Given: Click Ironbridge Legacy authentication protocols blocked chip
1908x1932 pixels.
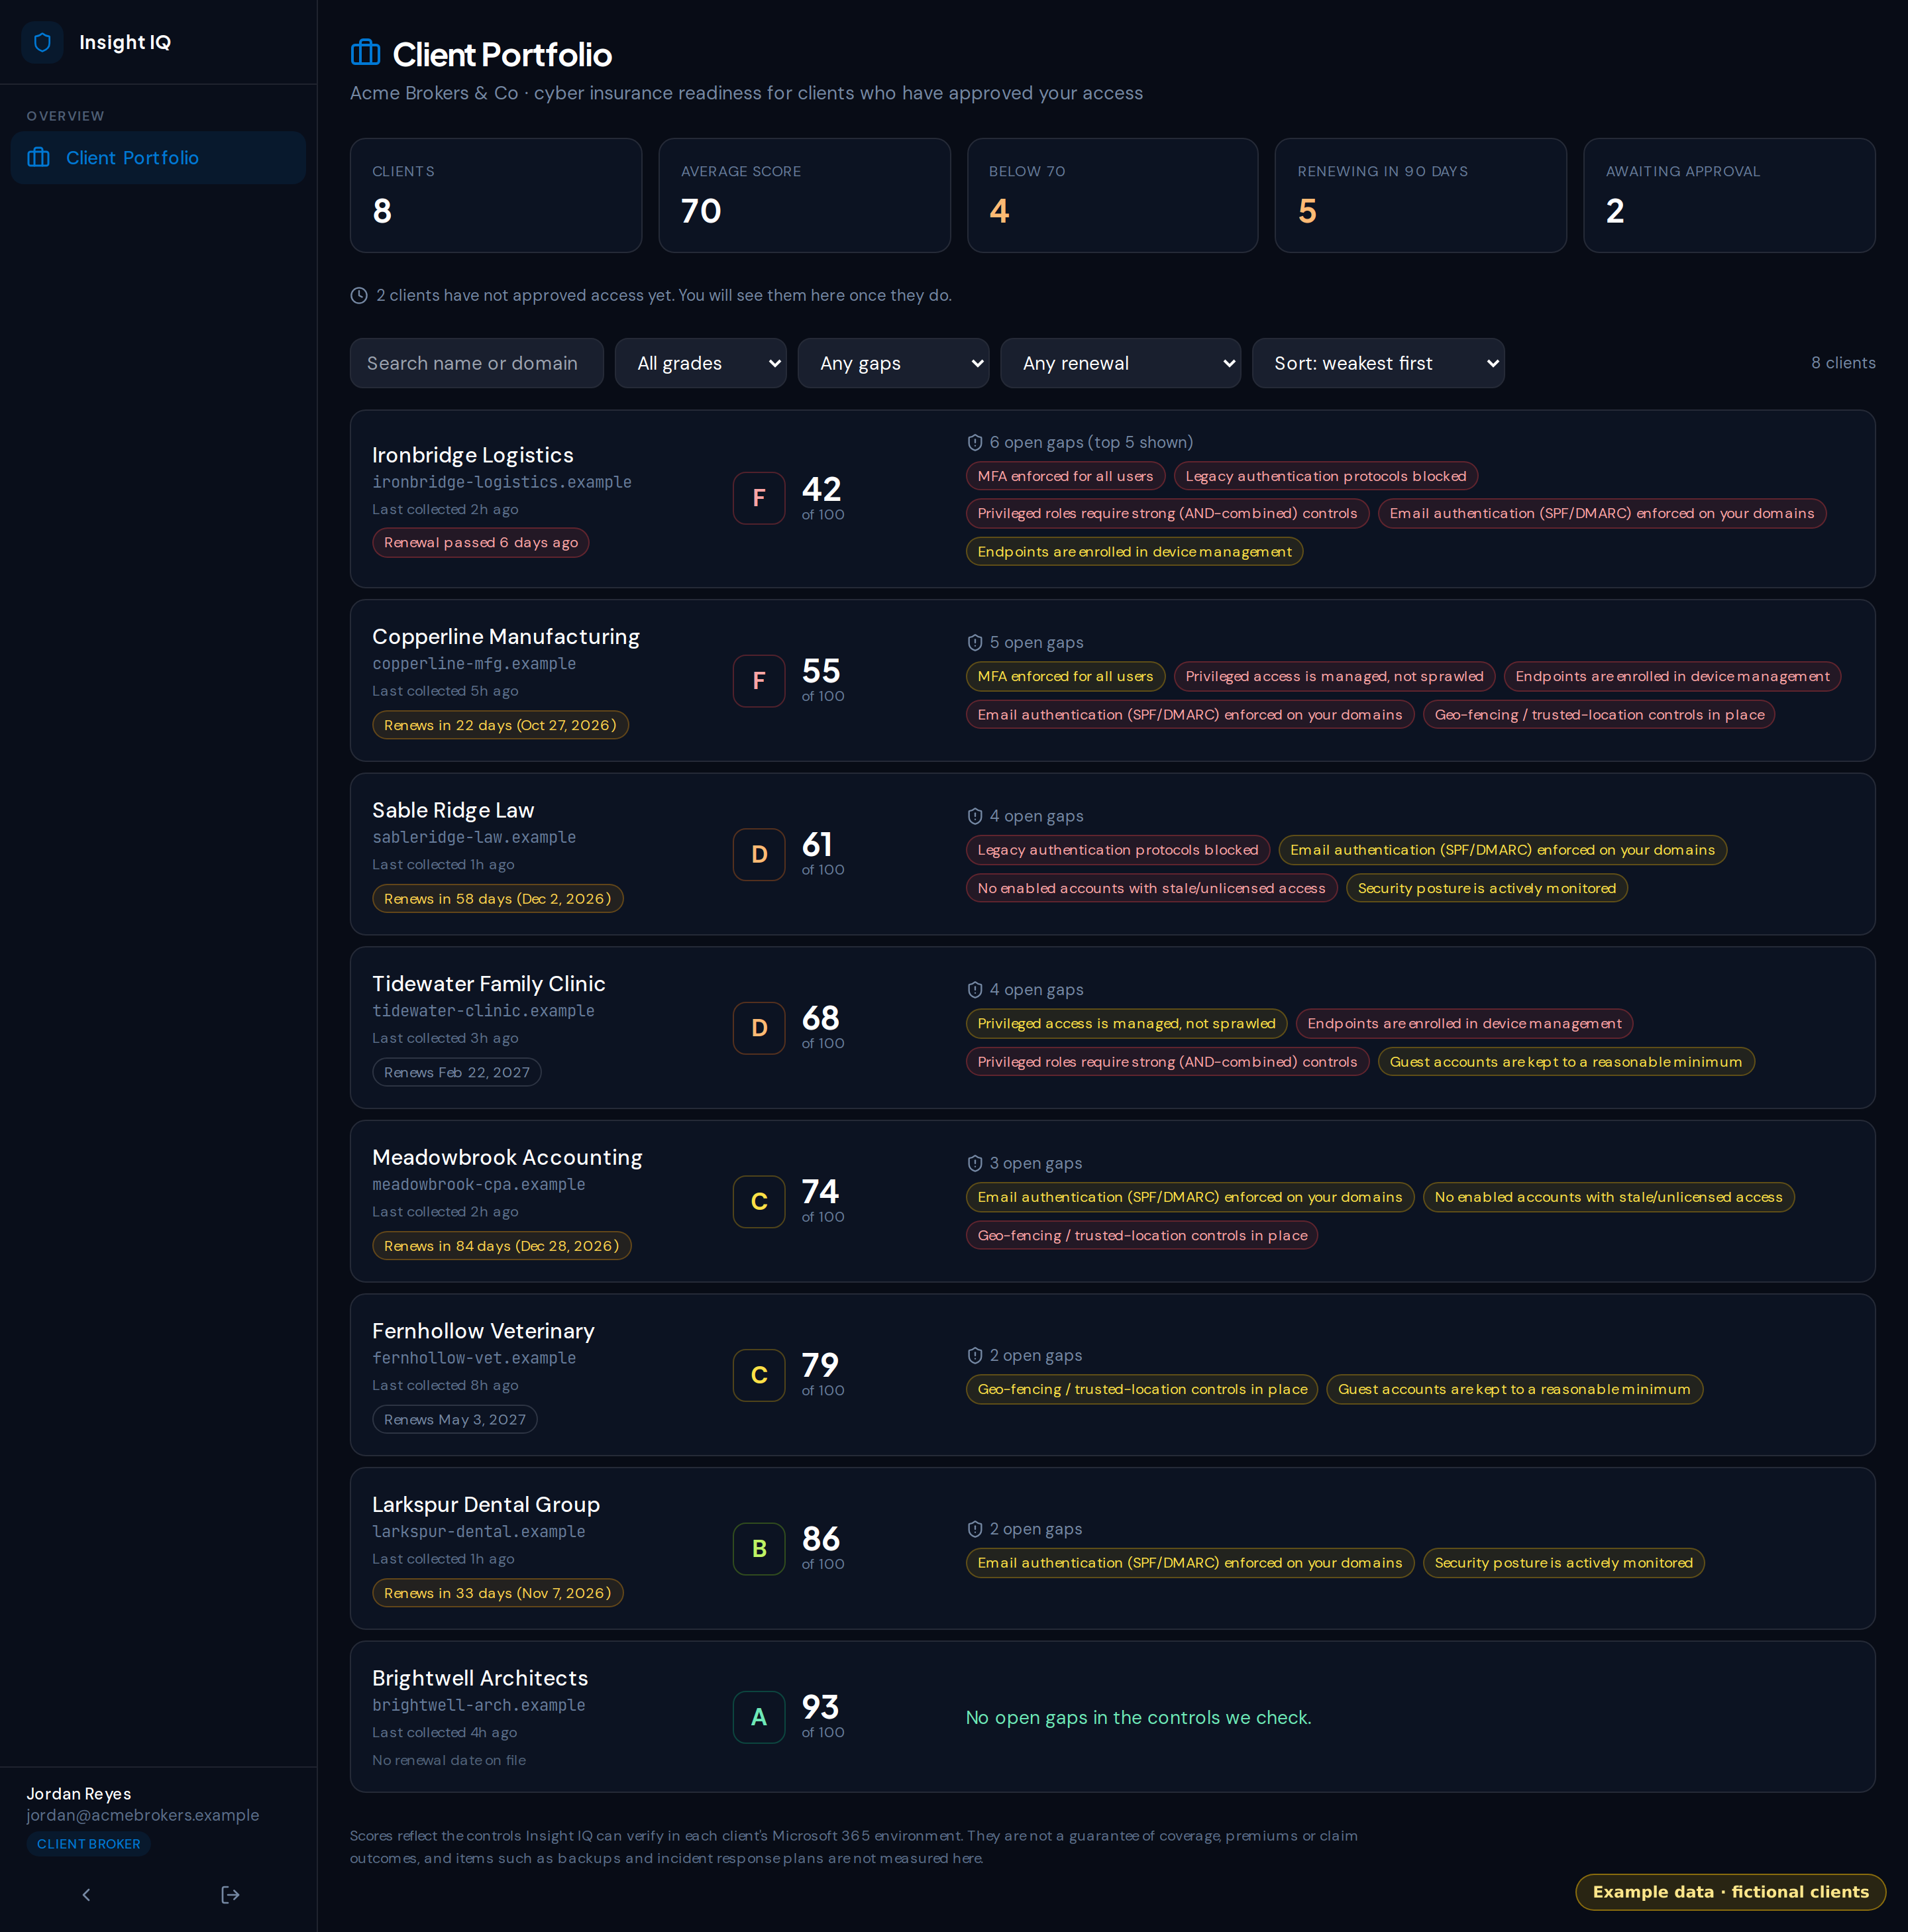Looking at the screenshot, I should [1326, 476].
